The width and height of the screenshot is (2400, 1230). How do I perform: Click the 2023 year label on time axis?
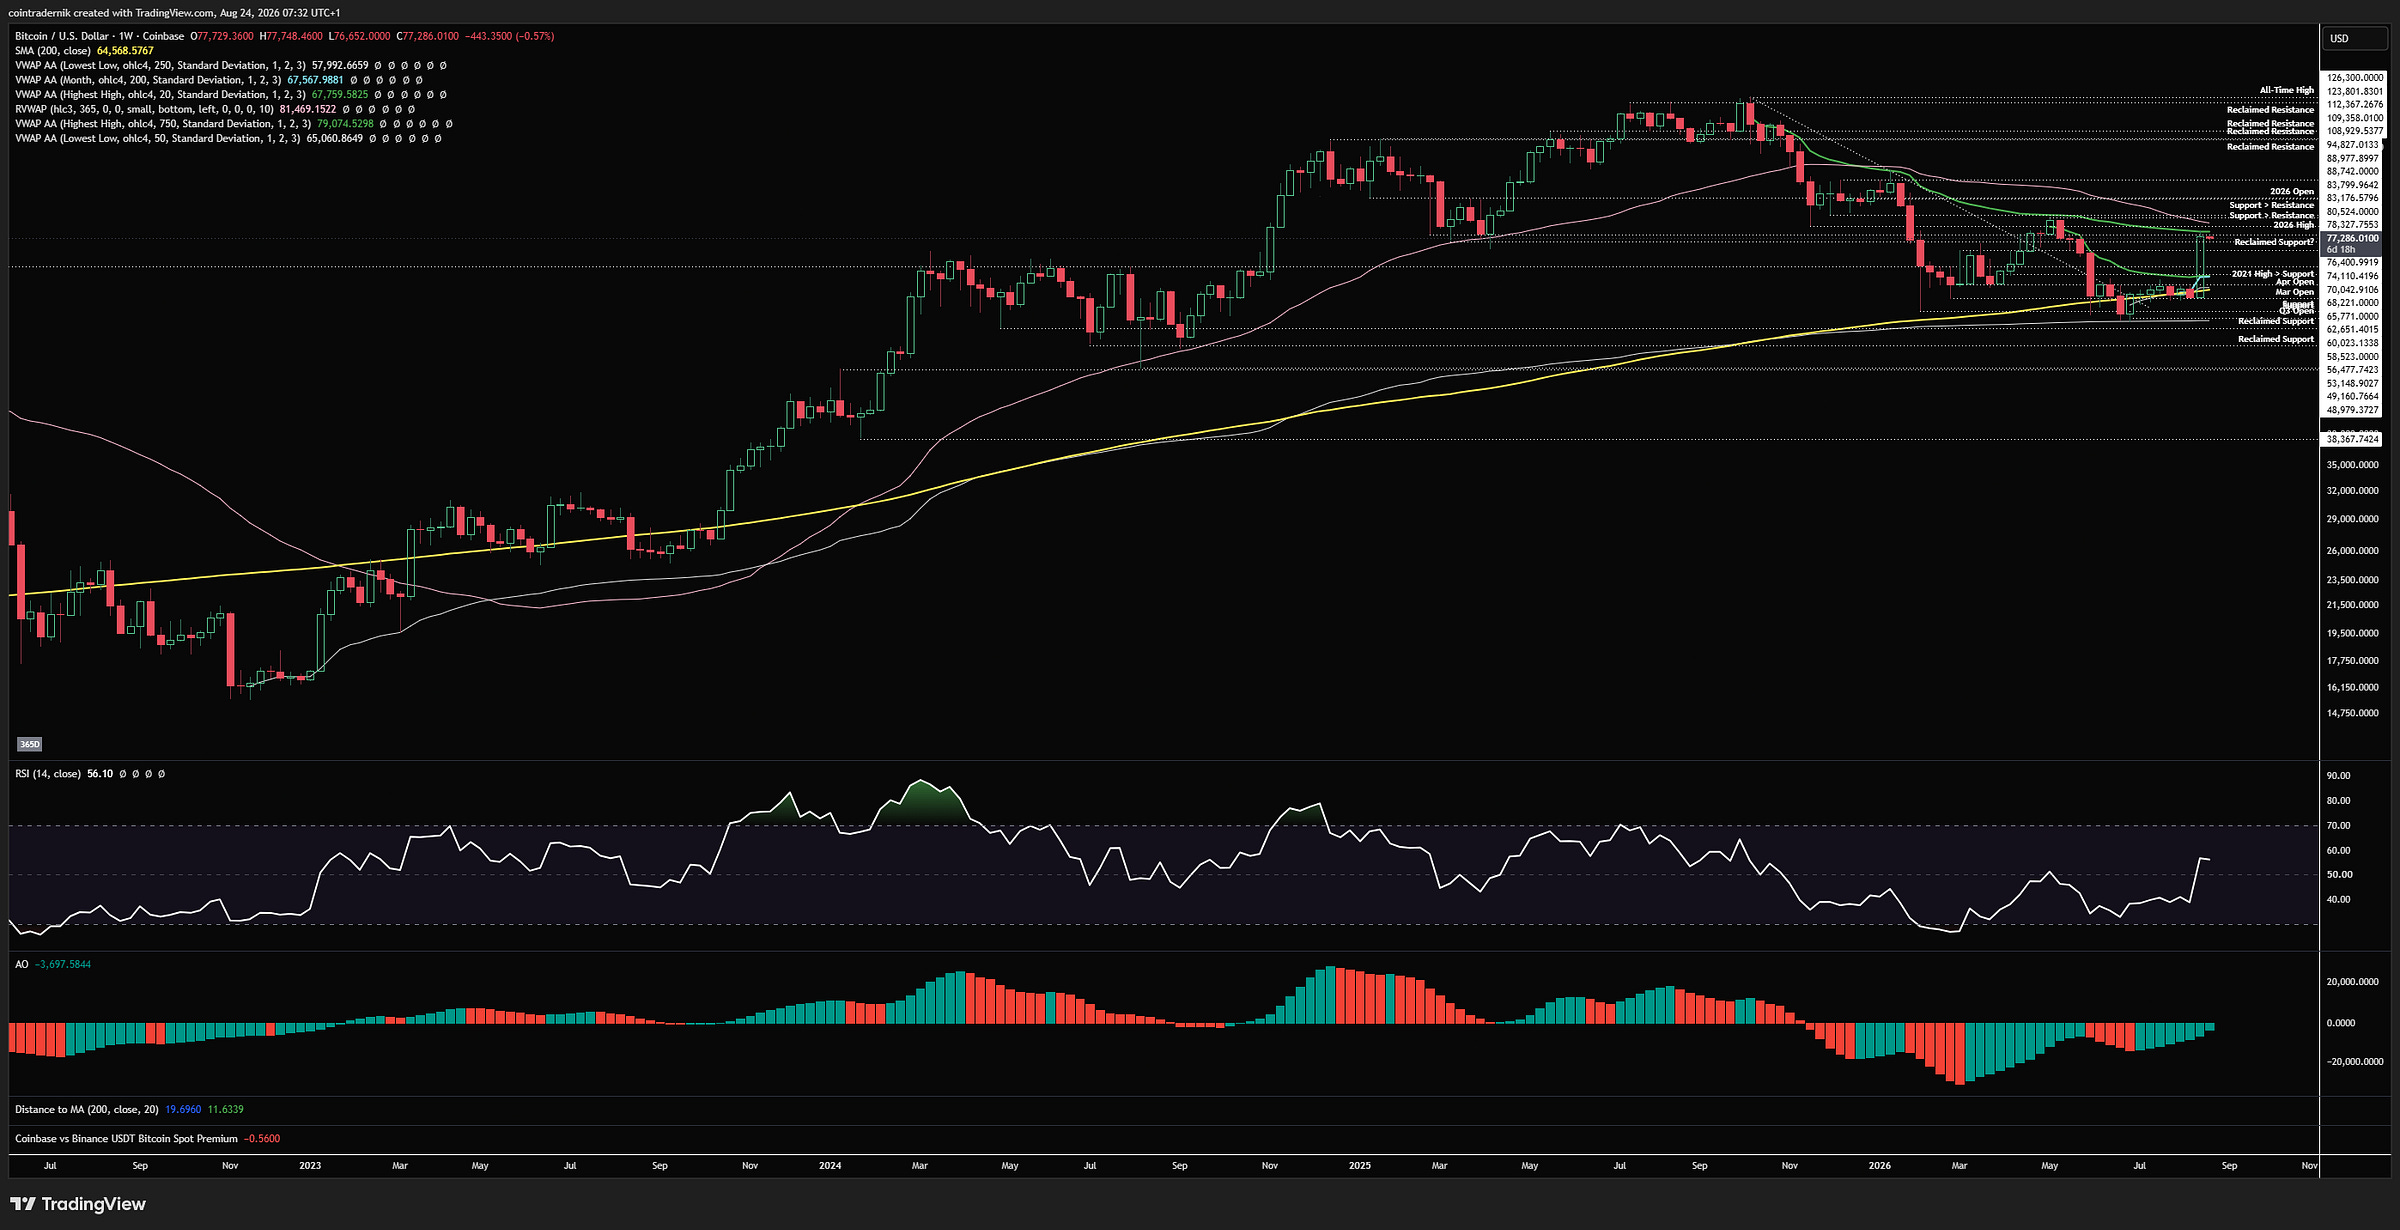(310, 1166)
